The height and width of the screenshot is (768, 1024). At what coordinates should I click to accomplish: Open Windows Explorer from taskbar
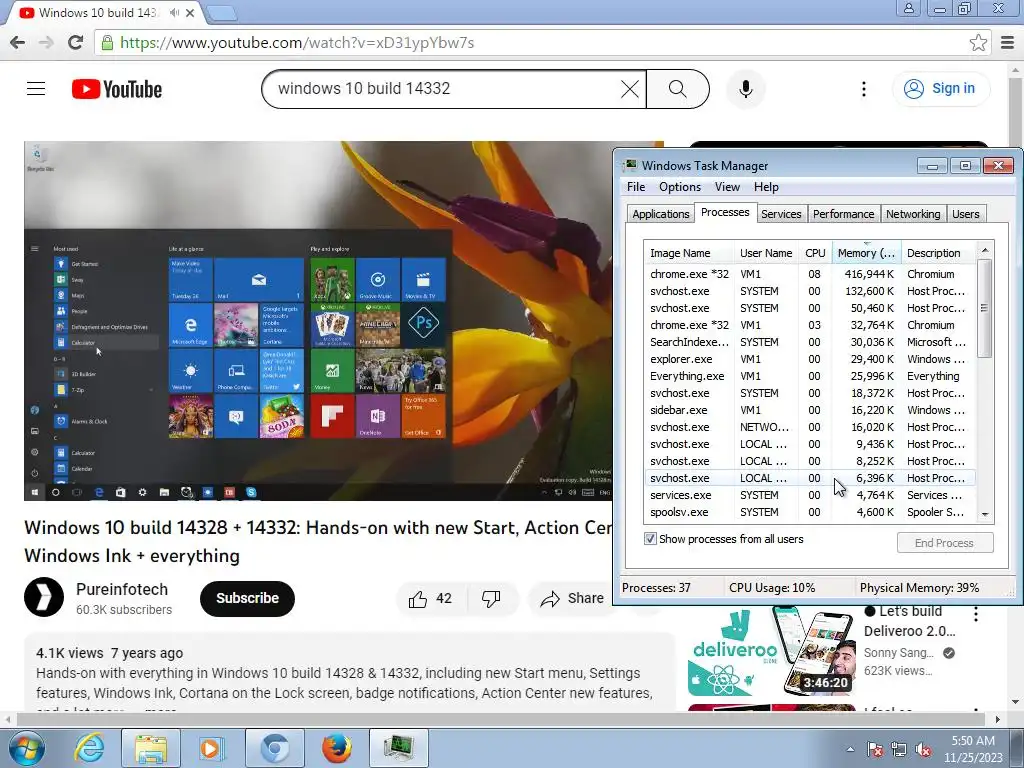[x=151, y=748]
